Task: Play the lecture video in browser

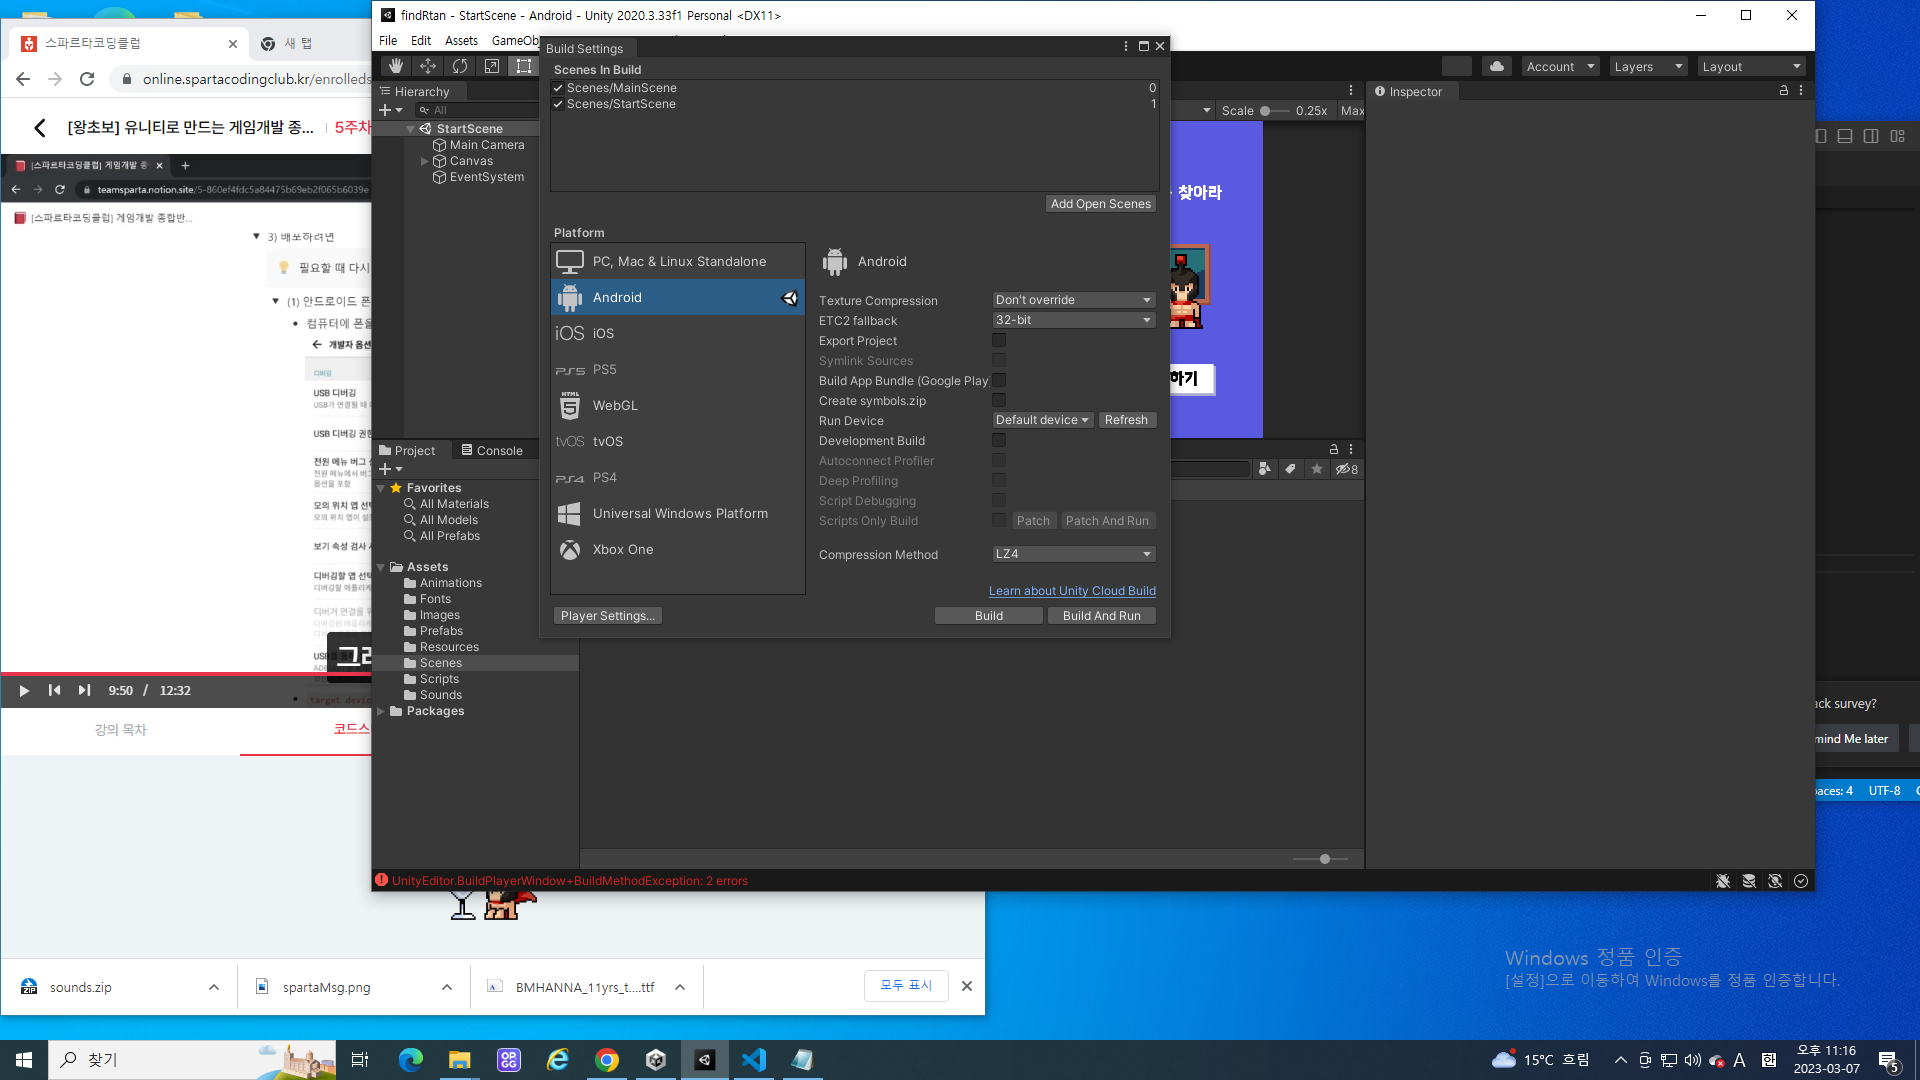Action: coord(24,690)
